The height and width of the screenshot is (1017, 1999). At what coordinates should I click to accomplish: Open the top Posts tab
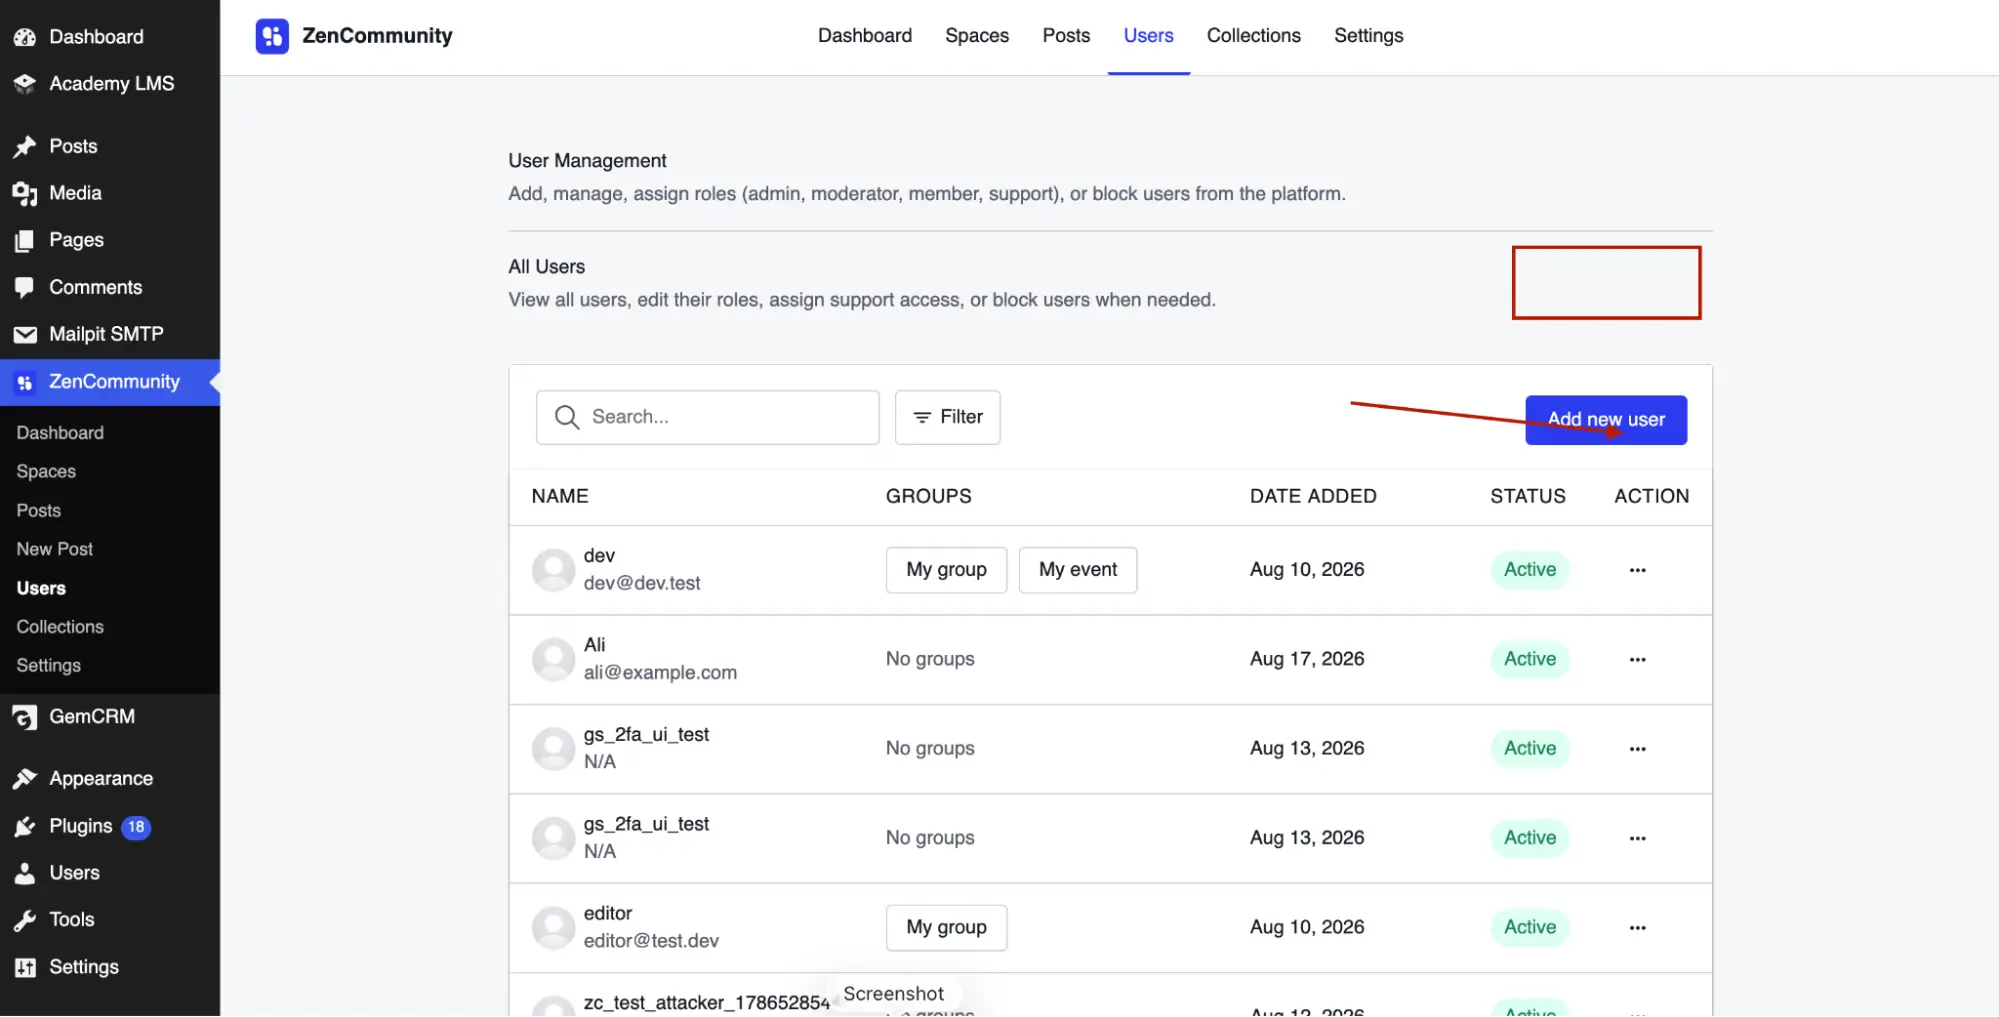(1066, 36)
